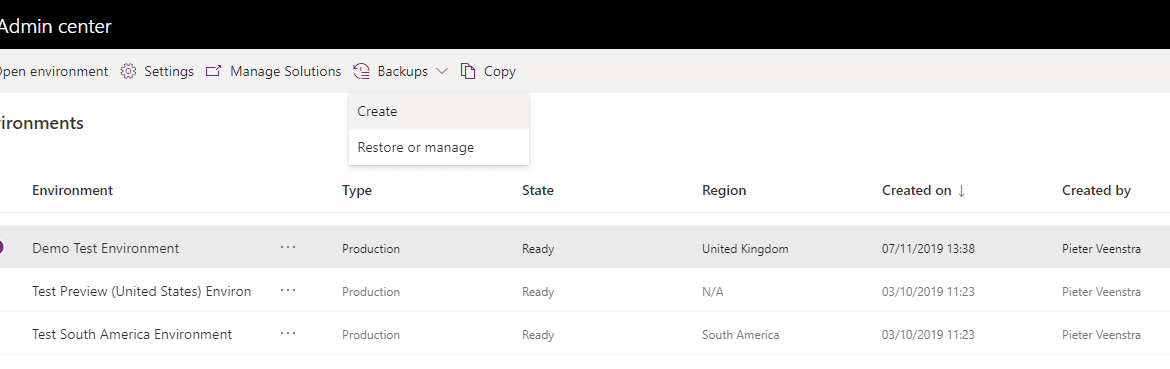1170x369 pixels.
Task: Click the N/A region cell
Action: (713, 292)
